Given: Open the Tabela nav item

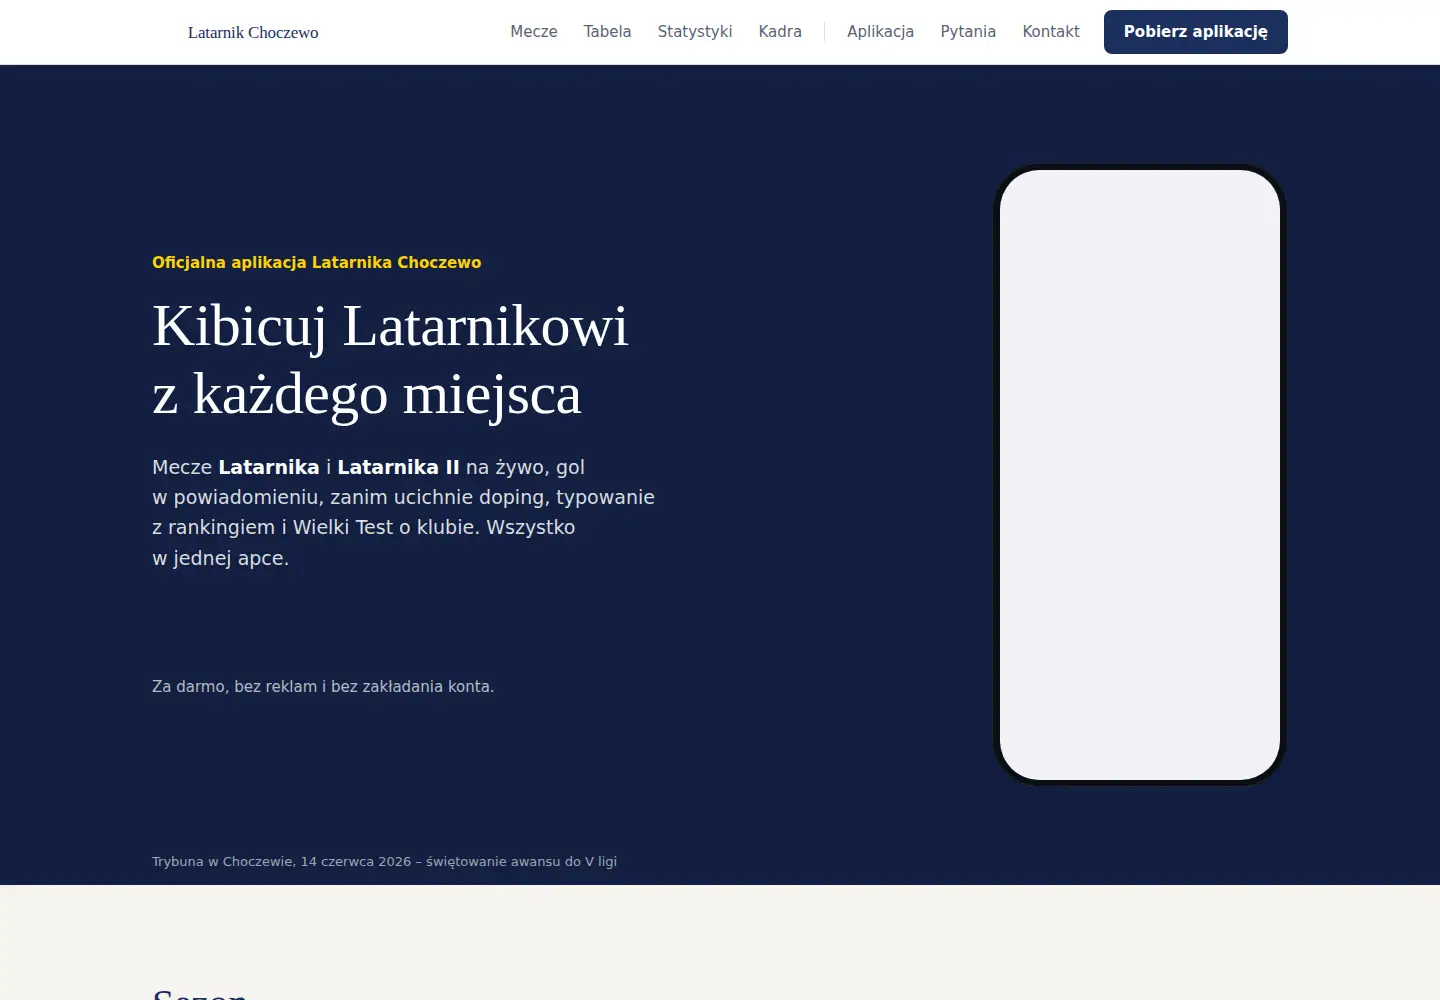Looking at the screenshot, I should click(x=607, y=32).
